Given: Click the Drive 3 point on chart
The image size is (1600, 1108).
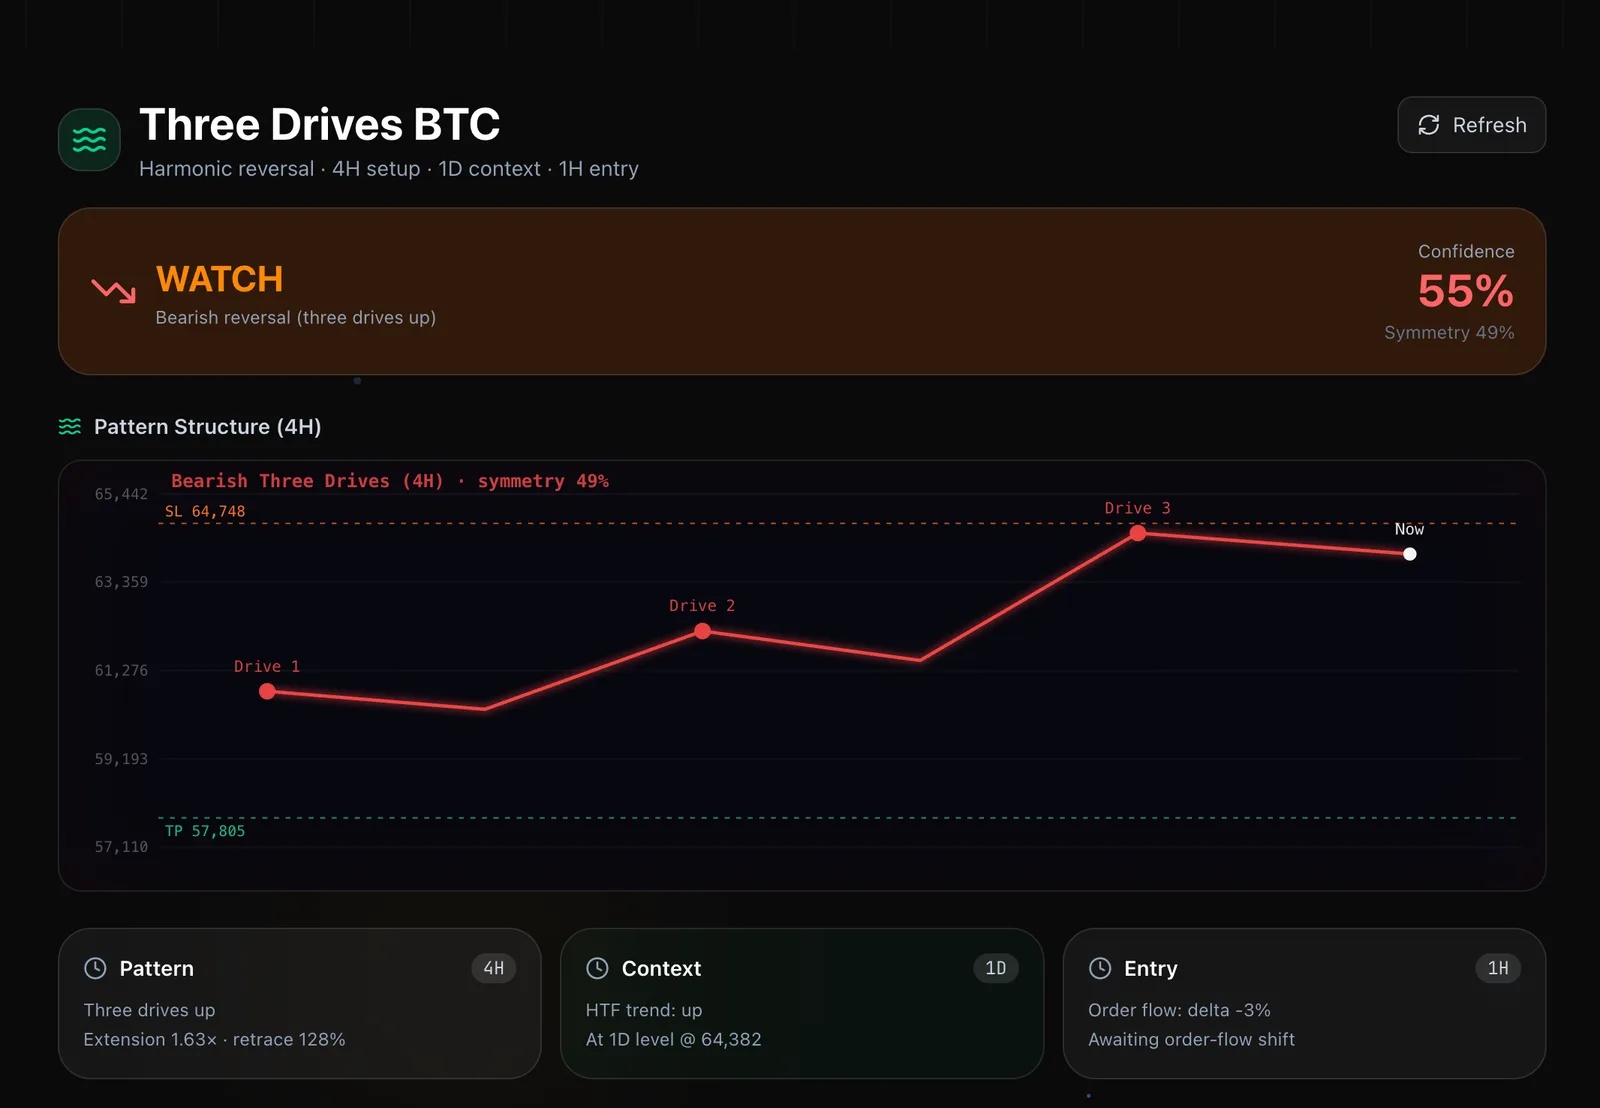Looking at the screenshot, I should (x=1138, y=533).
